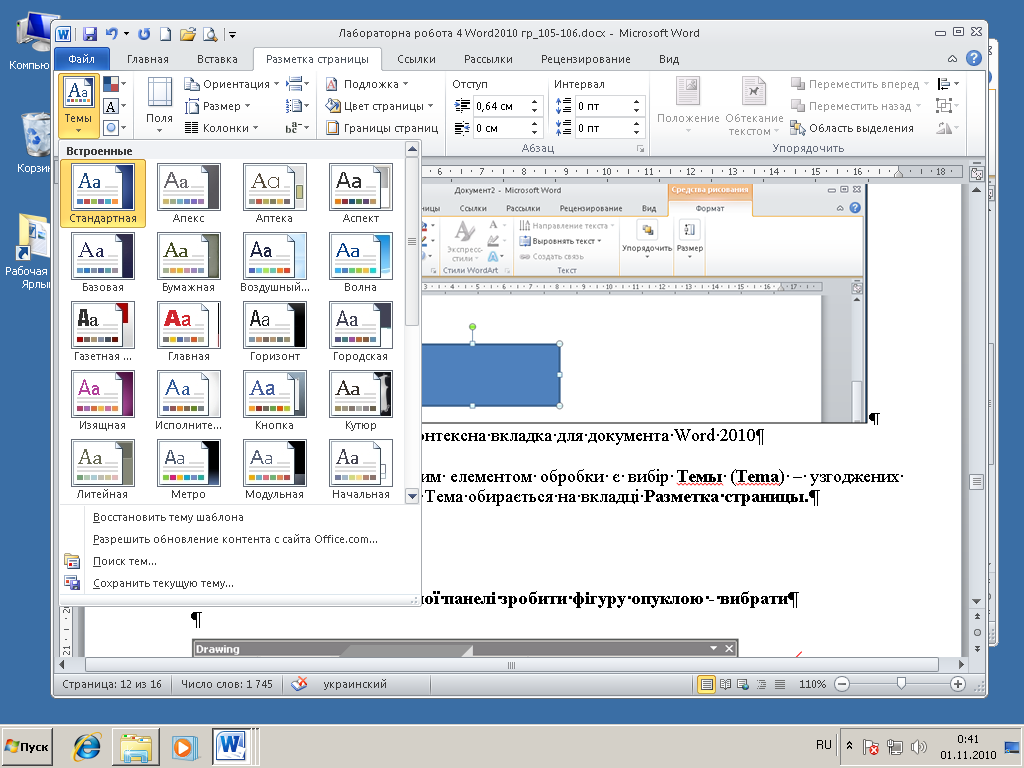Open Internet Explorer from taskbar
The image size is (1024, 768).
[87, 746]
